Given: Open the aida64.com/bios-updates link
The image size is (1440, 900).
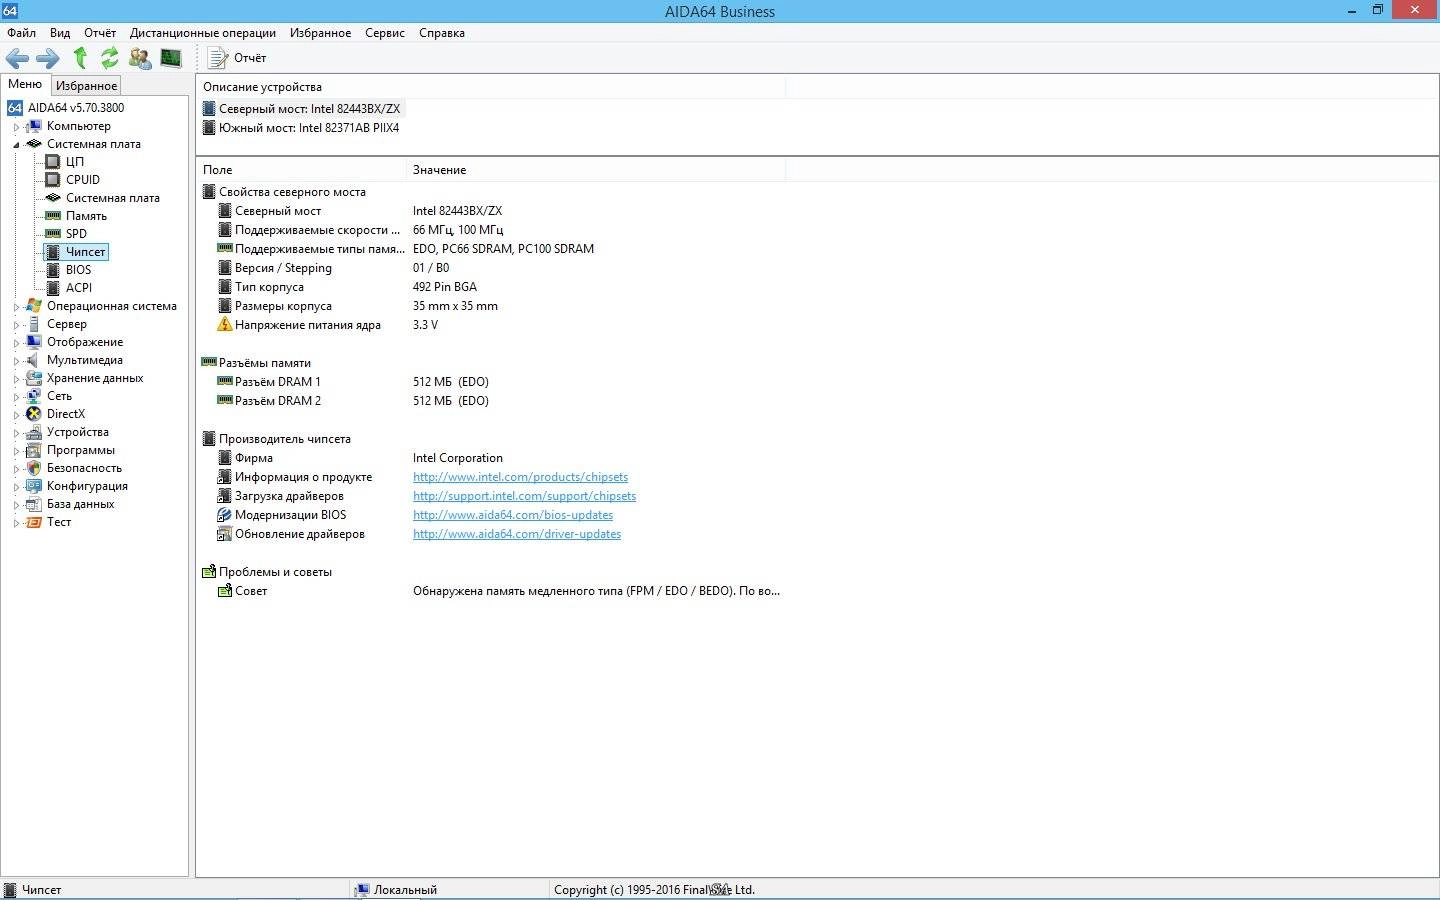Looking at the screenshot, I should [513, 515].
